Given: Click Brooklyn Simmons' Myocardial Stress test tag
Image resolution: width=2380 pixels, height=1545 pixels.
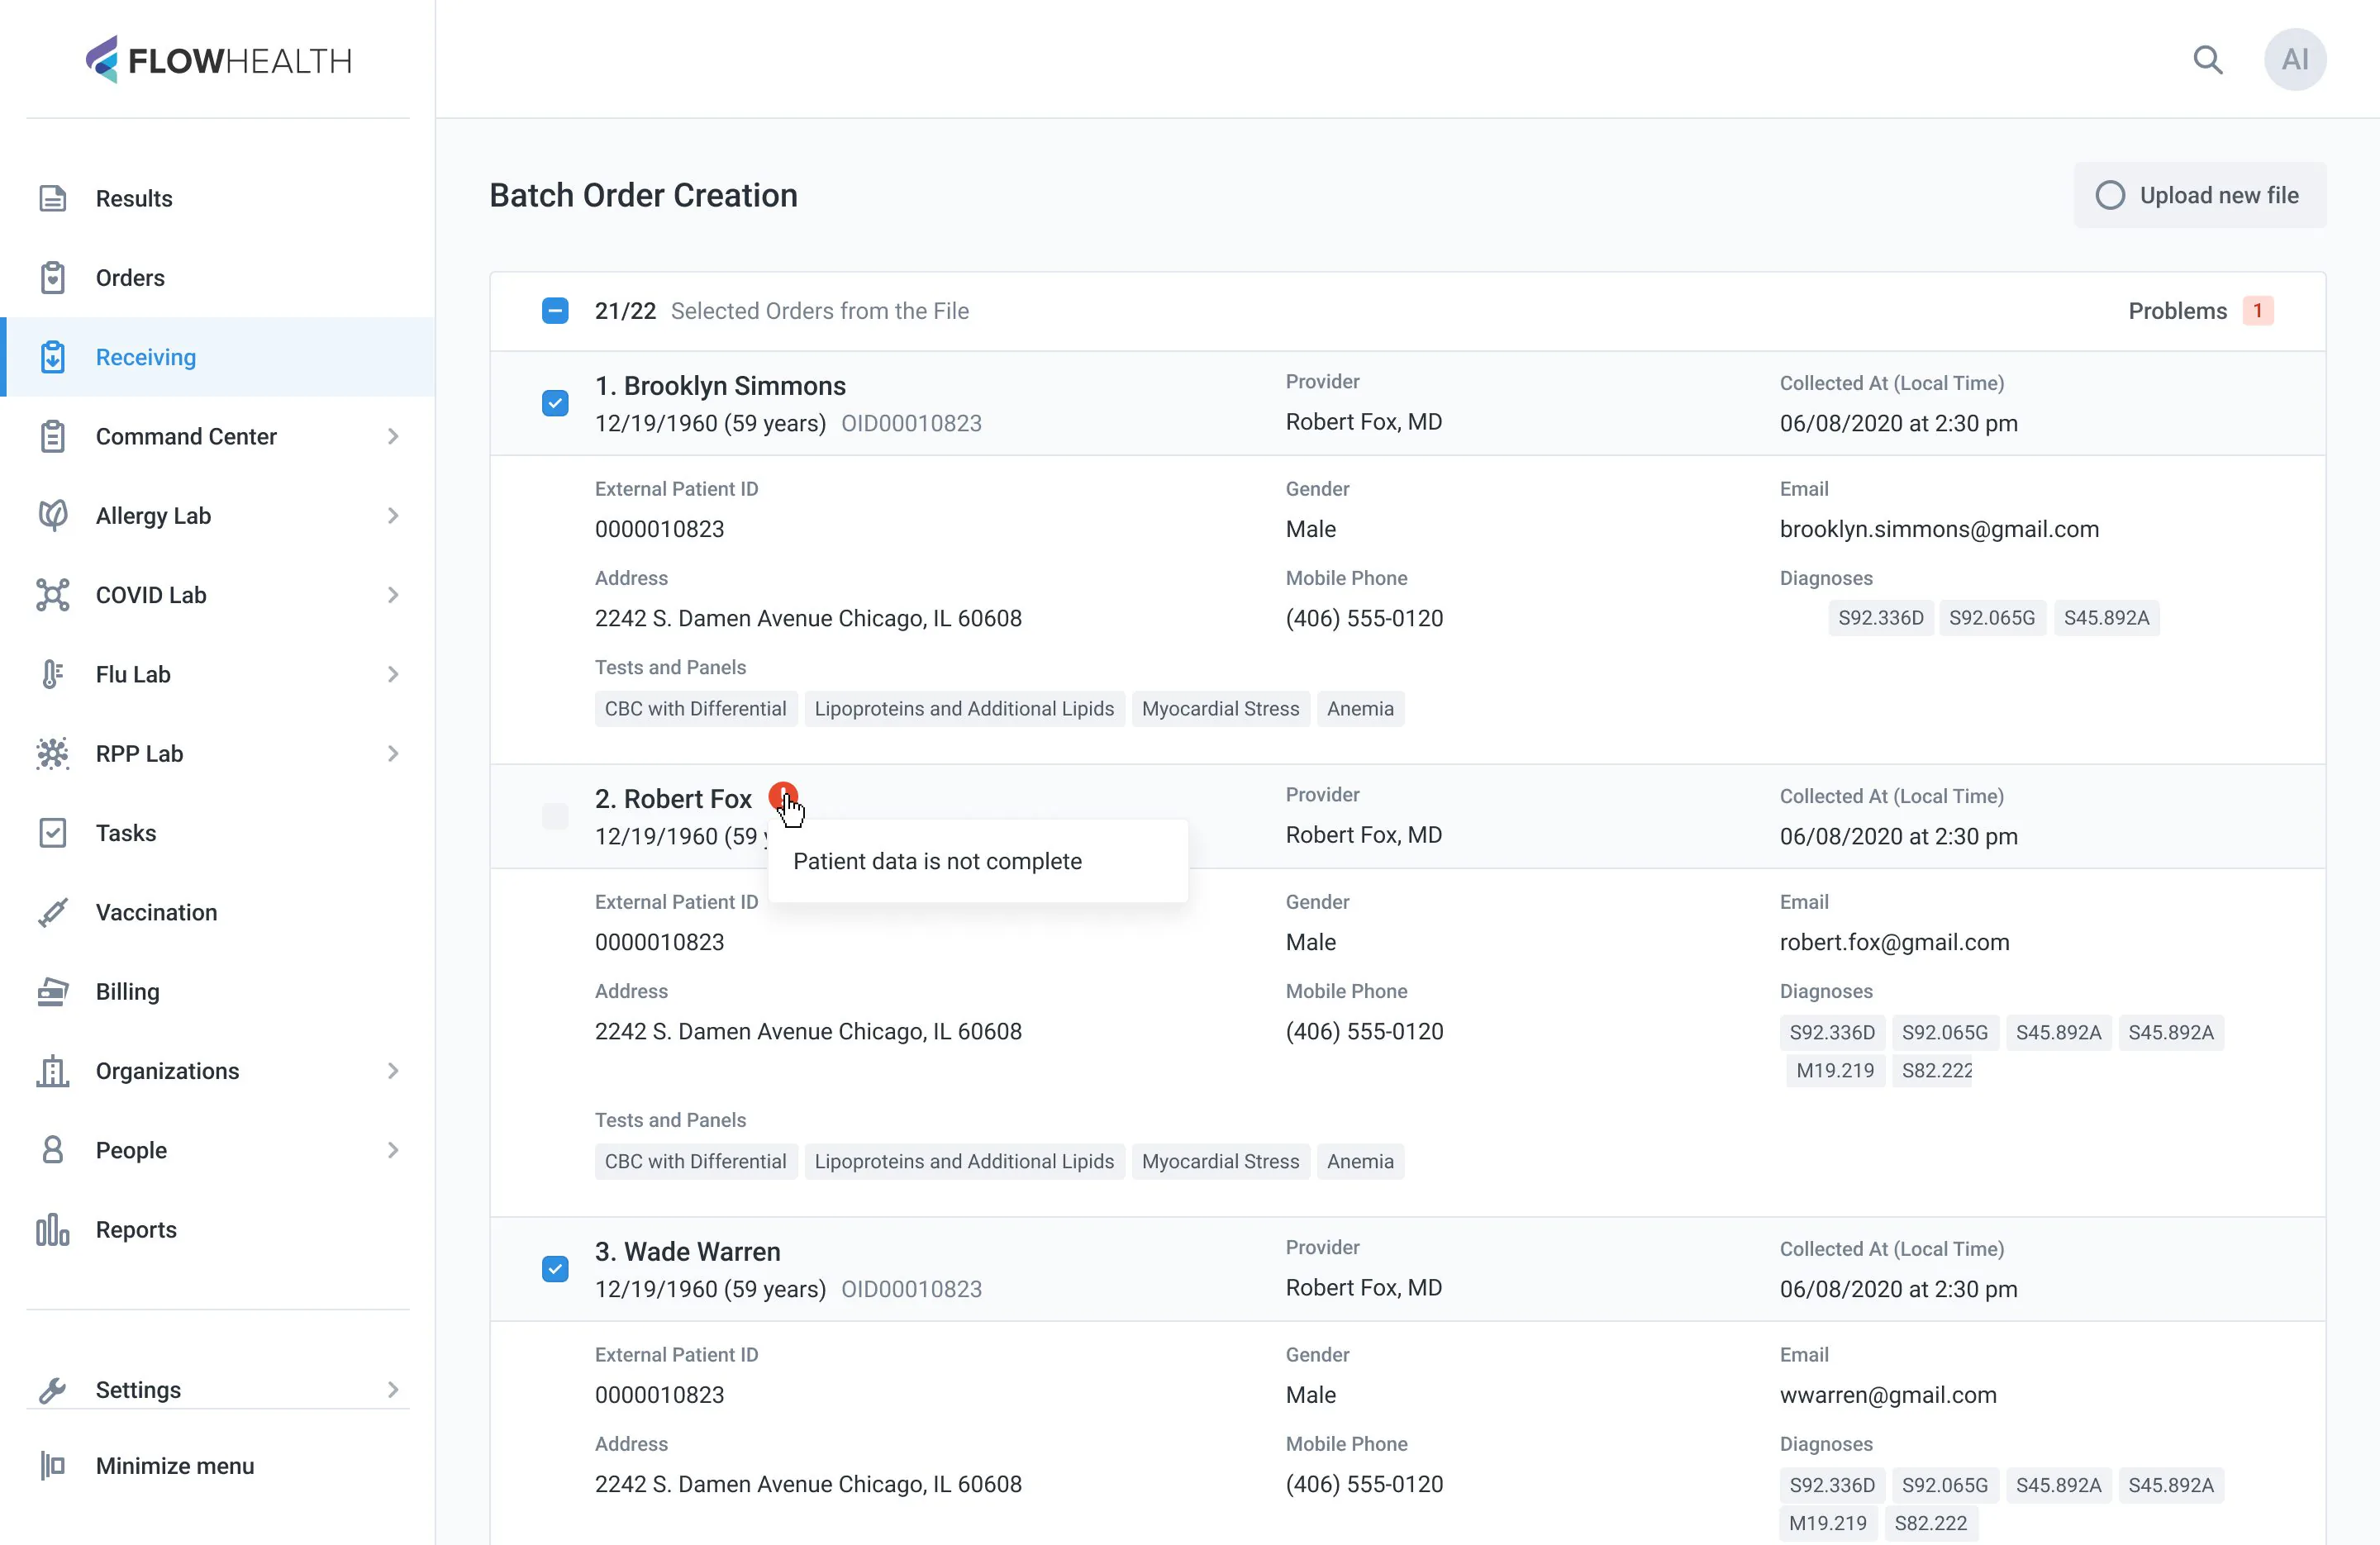Looking at the screenshot, I should (1221, 709).
